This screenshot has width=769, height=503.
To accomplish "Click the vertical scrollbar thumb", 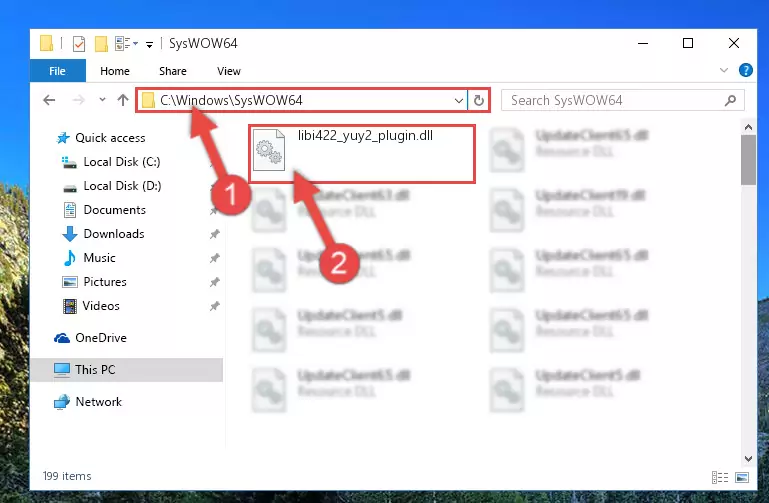I will pyautogui.click(x=748, y=160).
